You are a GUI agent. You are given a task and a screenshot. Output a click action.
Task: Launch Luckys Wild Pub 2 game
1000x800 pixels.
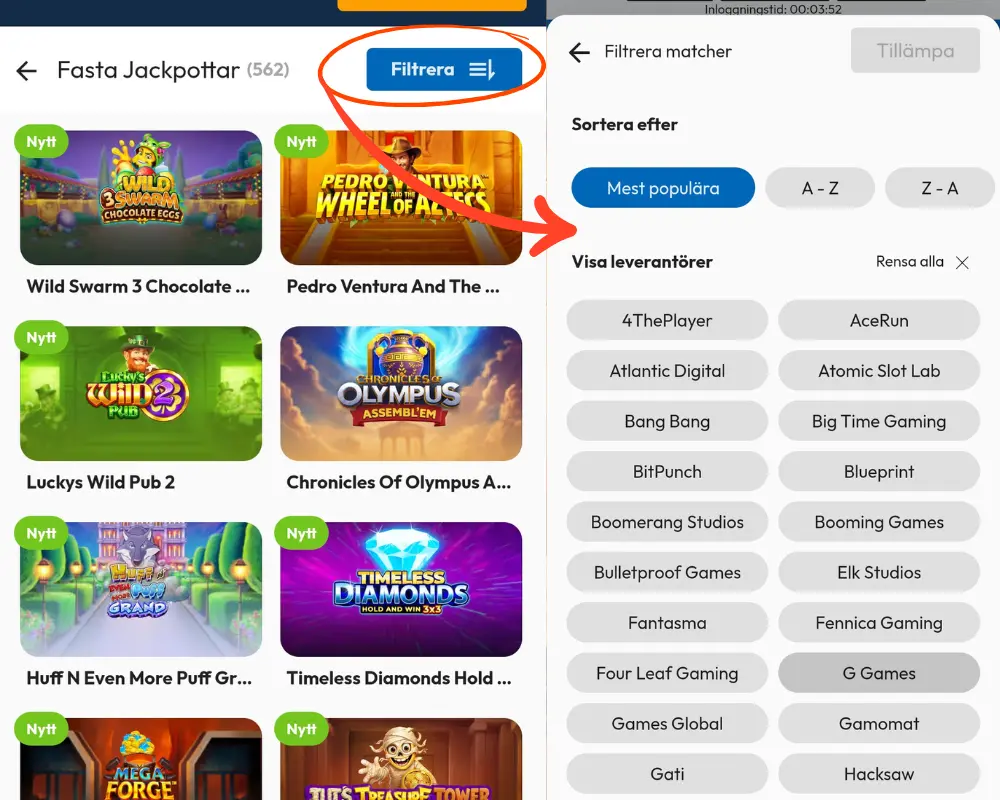point(141,394)
